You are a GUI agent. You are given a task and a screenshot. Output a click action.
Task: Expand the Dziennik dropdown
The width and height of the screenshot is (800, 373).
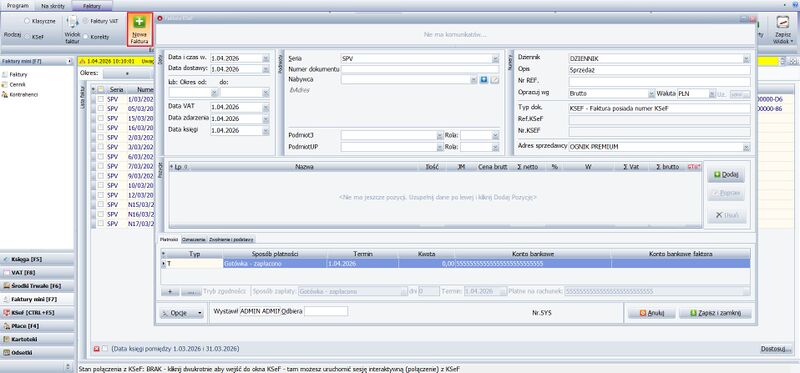pyautogui.click(x=747, y=59)
